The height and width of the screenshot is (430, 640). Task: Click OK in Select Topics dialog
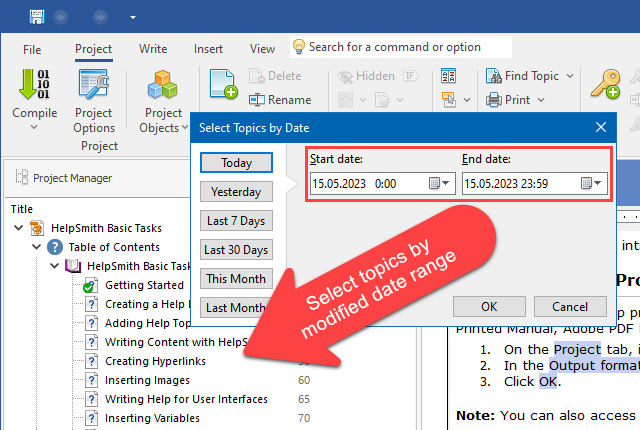(x=489, y=306)
